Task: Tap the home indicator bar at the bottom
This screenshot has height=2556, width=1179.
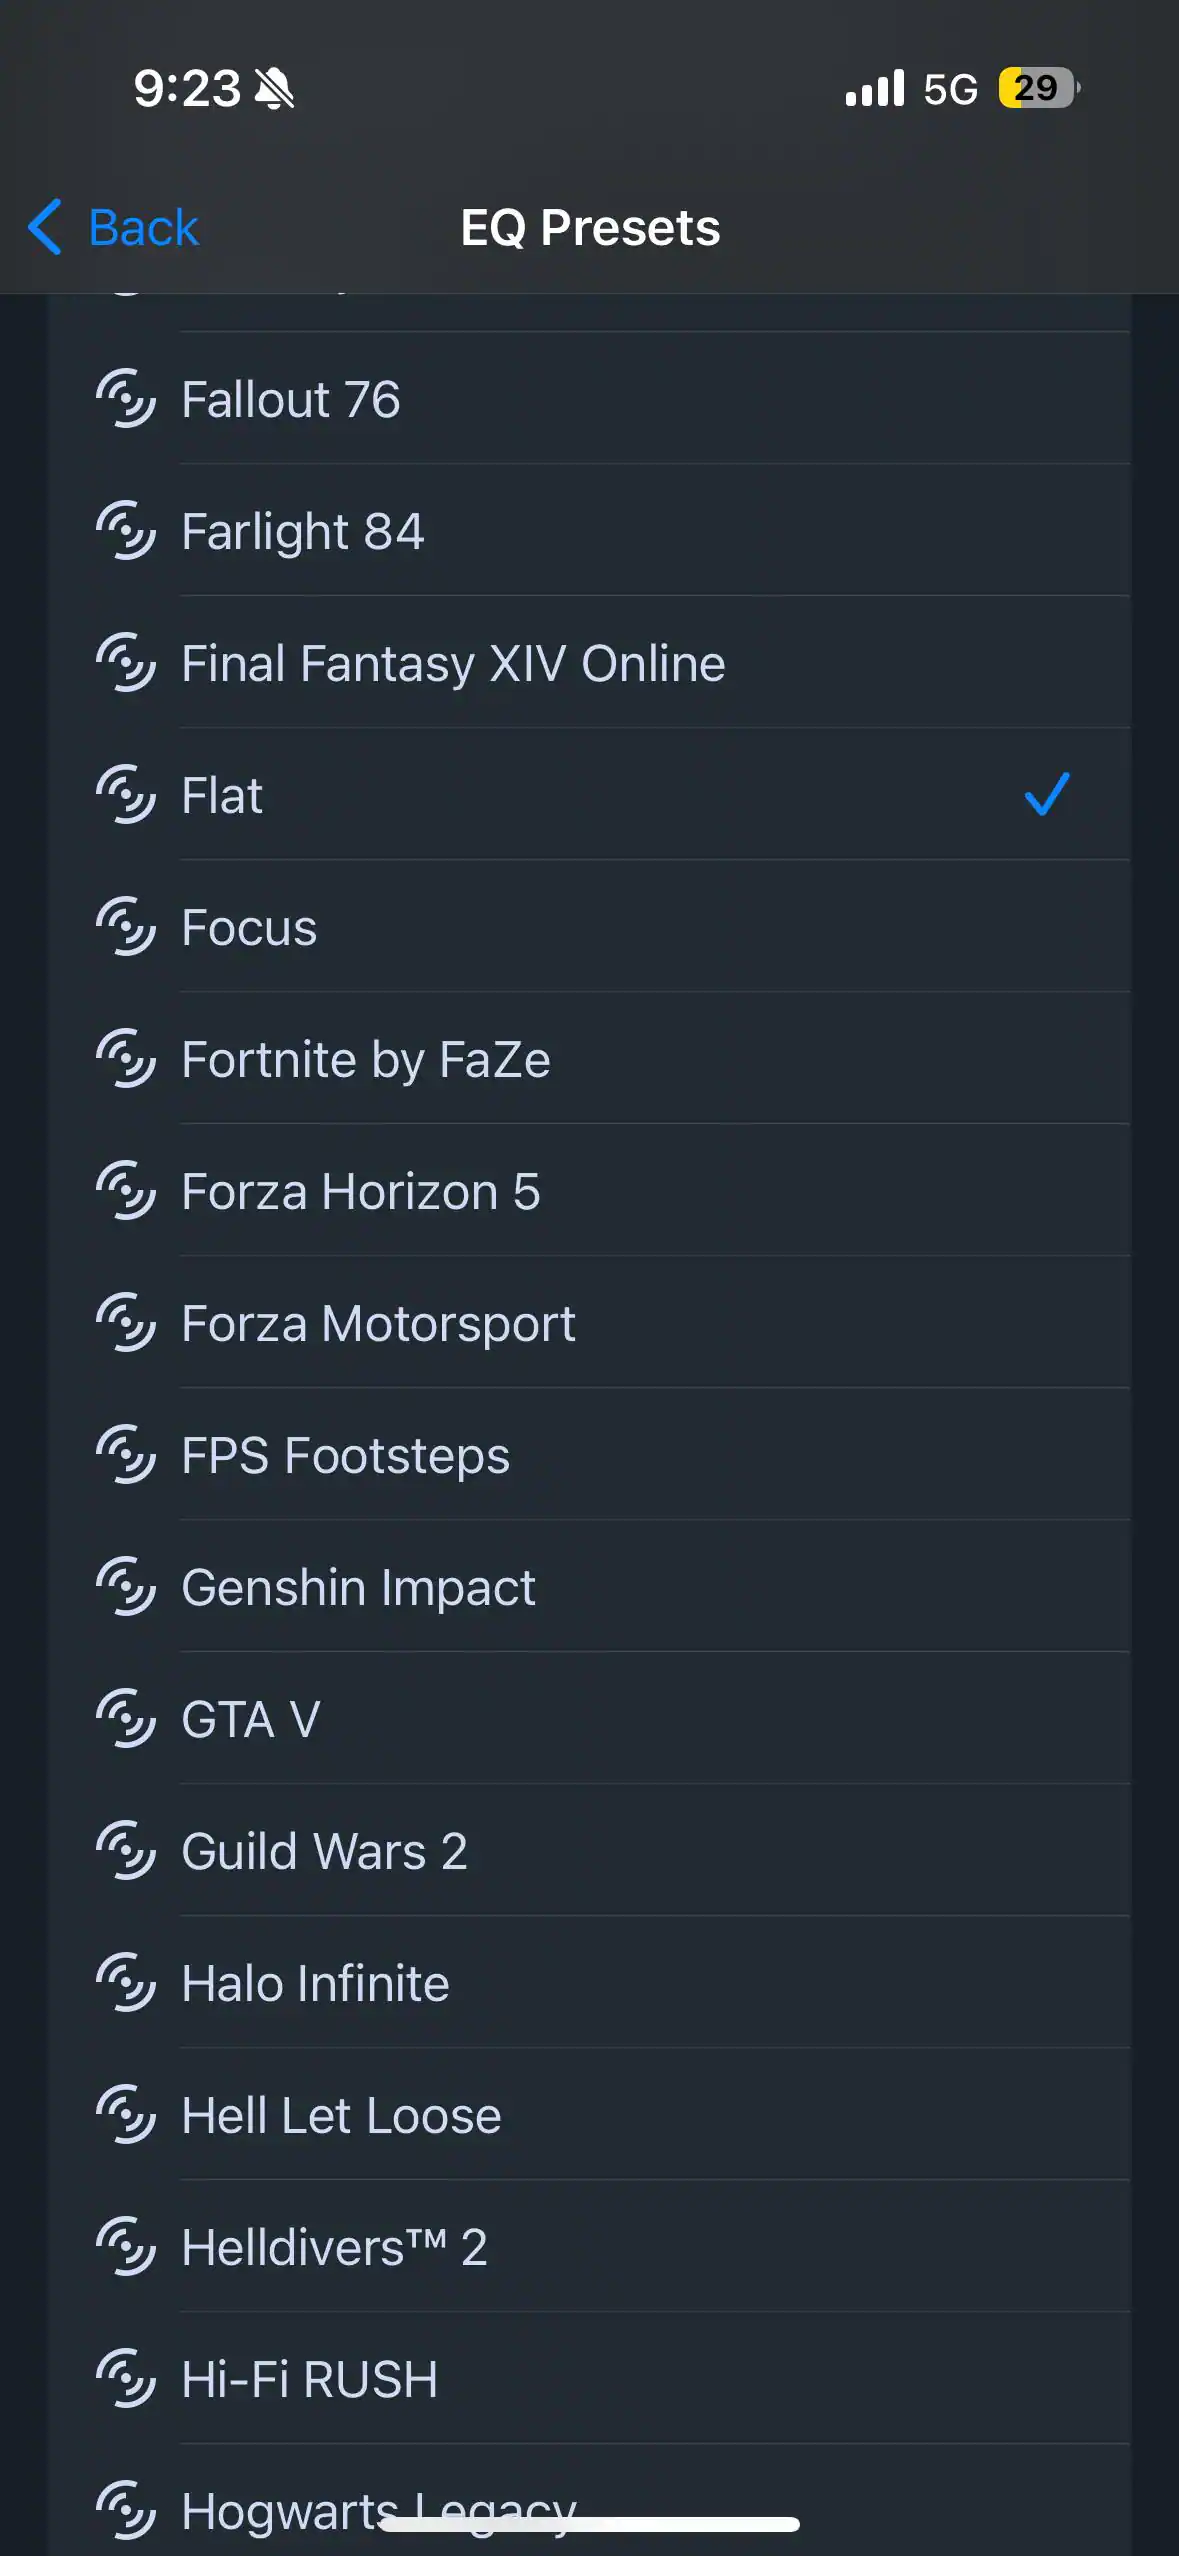Action: [589, 2525]
